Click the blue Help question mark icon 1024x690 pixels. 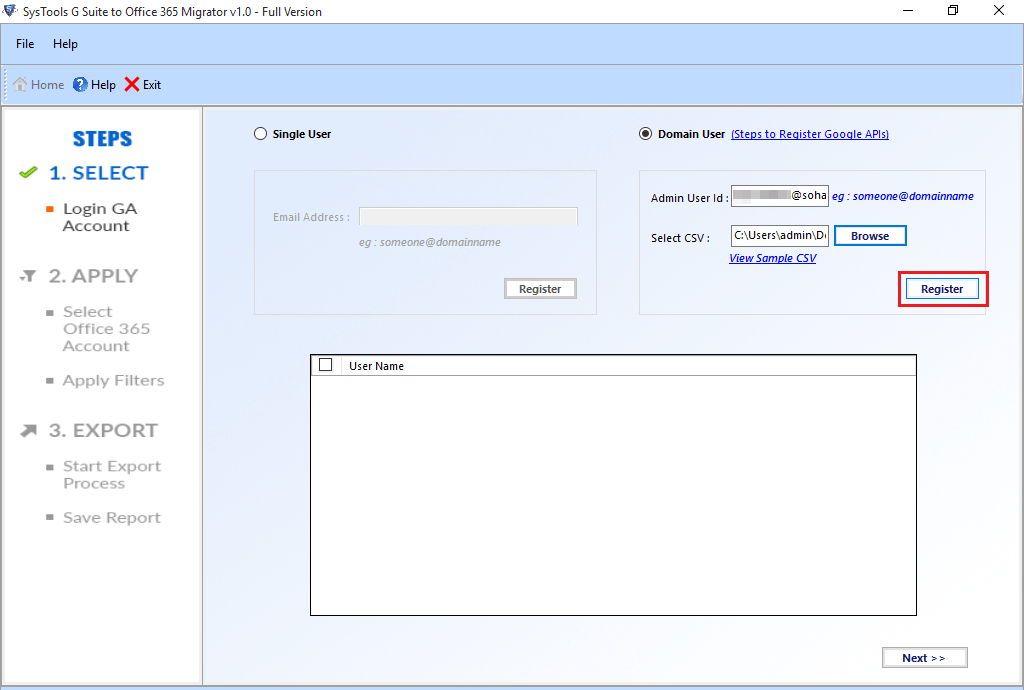pos(80,84)
